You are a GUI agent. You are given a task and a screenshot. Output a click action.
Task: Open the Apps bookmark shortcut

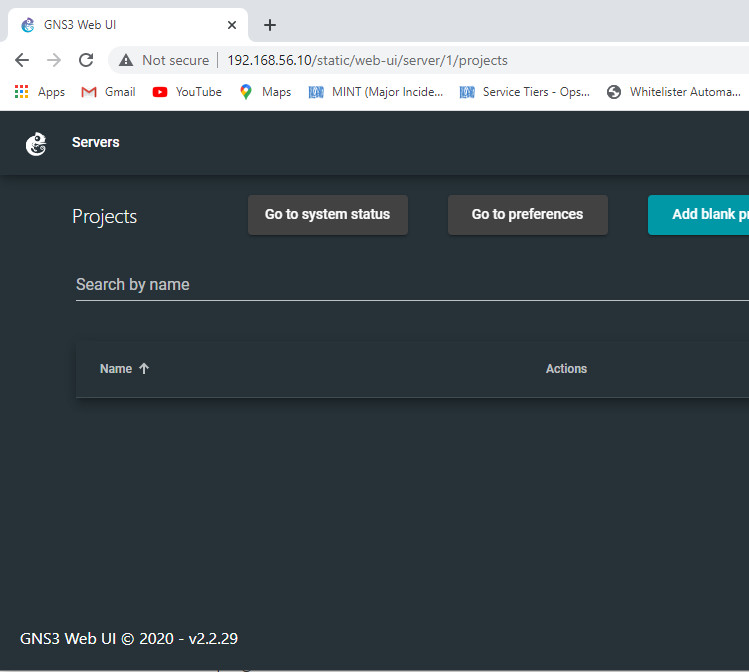point(40,92)
